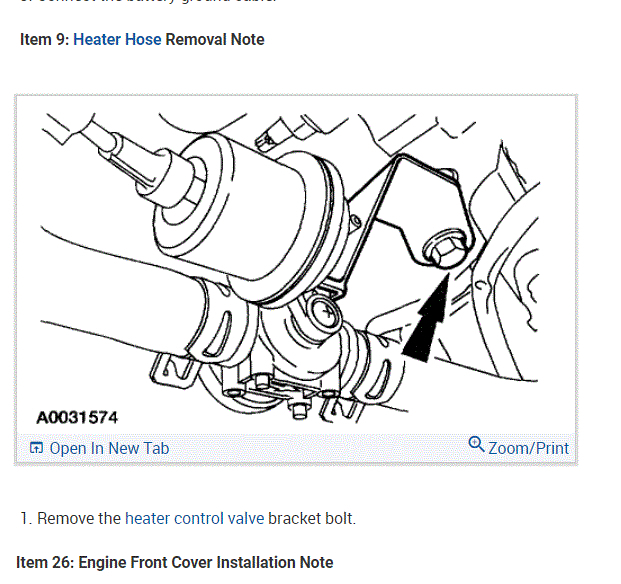Click step 1 'Remove the' text
The image size is (621, 584).
click(x=78, y=518)
